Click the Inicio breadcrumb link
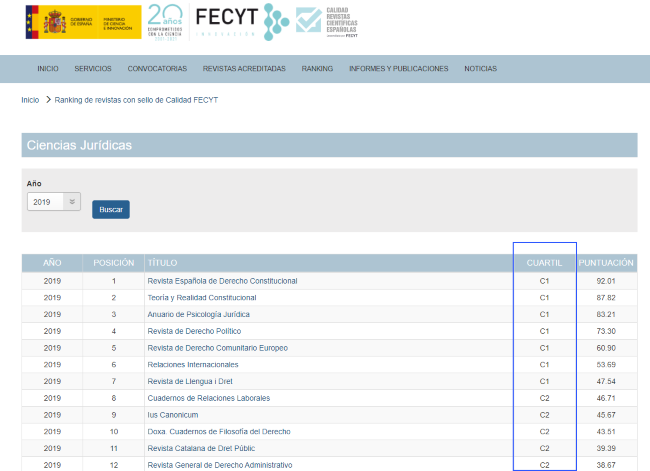The image size is (650, 471). pyautogui.click(x=30, y=100)
